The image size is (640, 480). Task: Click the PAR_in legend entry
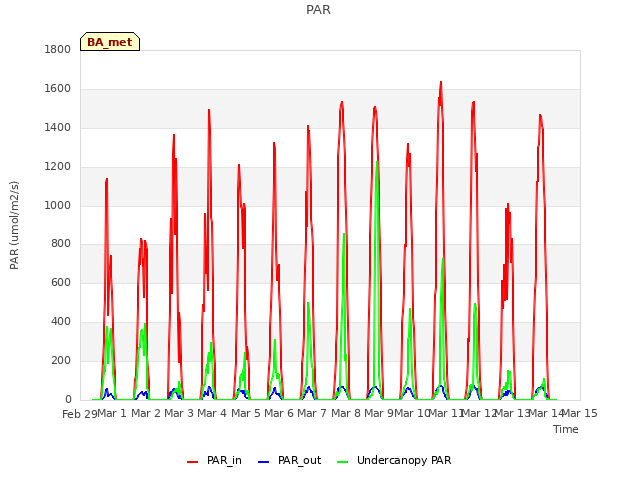pyautogui.click(x=214, y=460)
